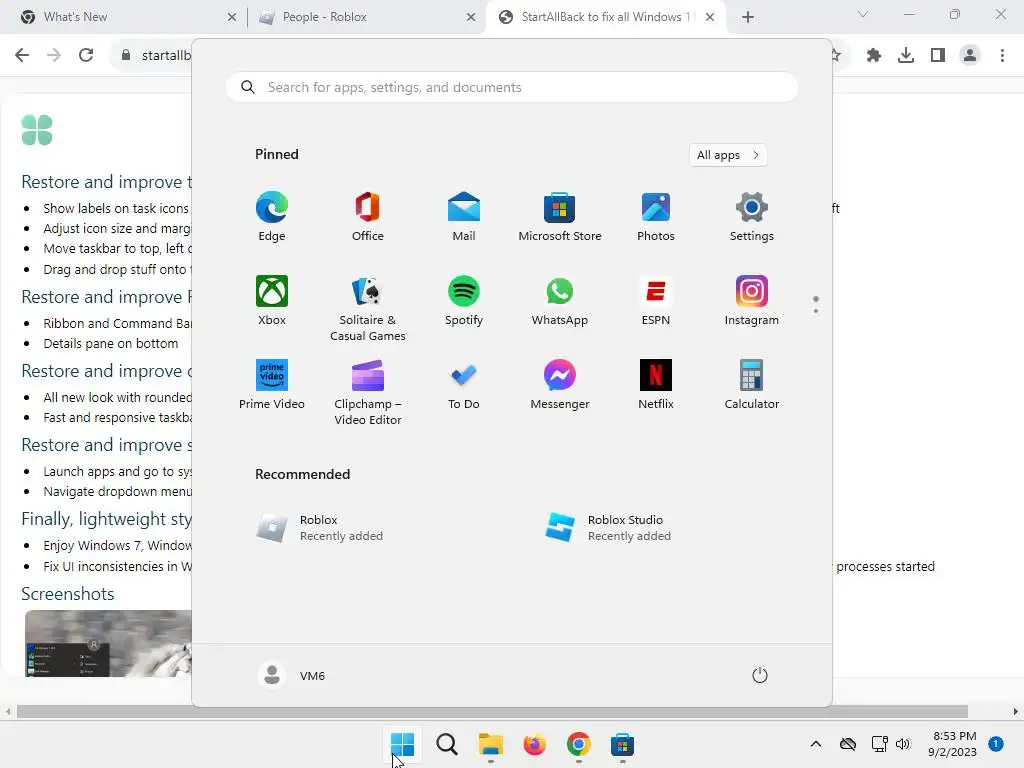Open Solitaire & Casual Games

pyautogui.click(x=368, y=308)
